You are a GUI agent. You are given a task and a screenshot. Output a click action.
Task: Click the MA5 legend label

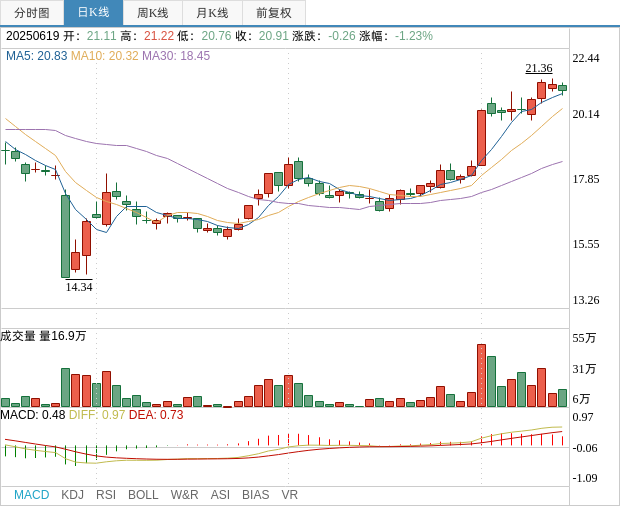coord(36,56)
